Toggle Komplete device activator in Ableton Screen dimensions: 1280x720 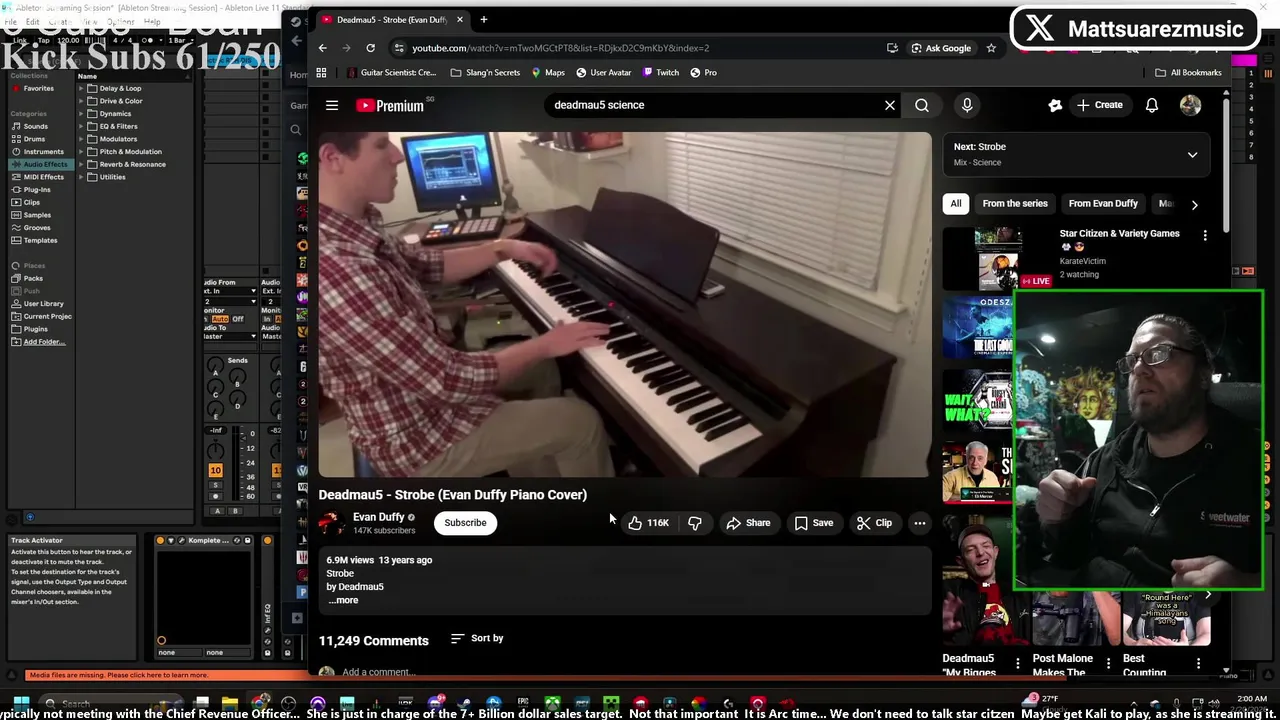click(x=160, y=541)
